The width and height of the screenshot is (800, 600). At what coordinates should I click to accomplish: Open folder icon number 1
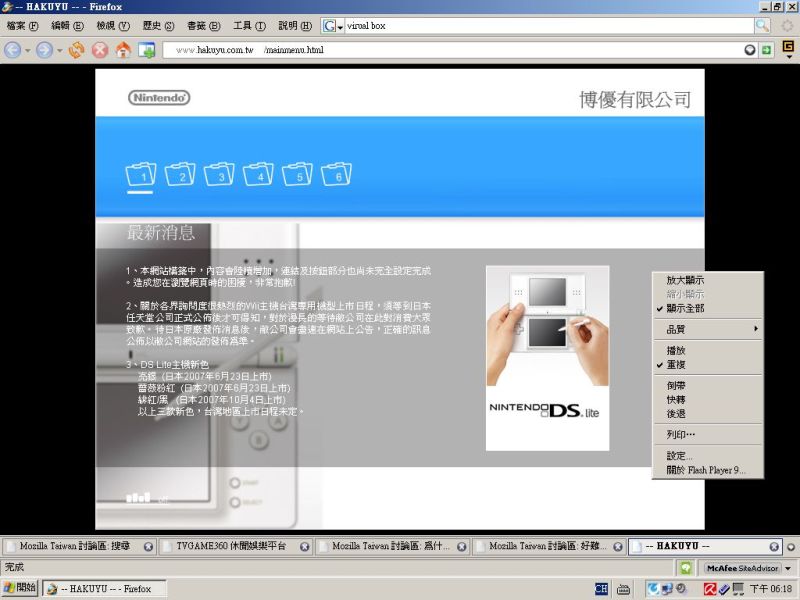coord(141,174)
